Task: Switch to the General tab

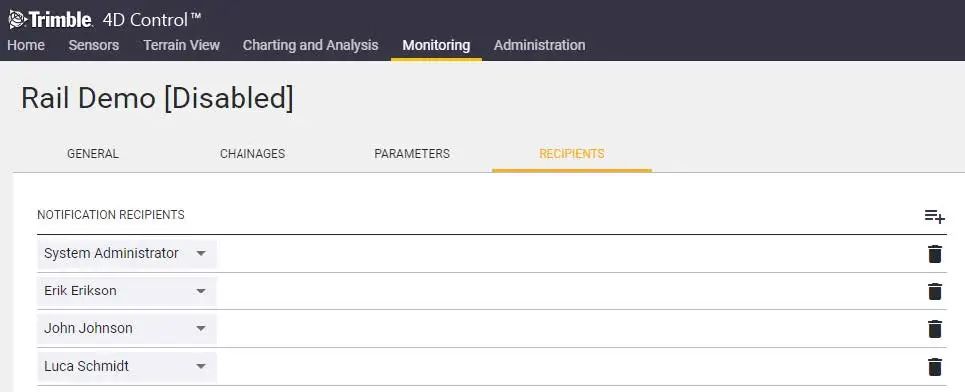Action: click(x=93, y=154)
